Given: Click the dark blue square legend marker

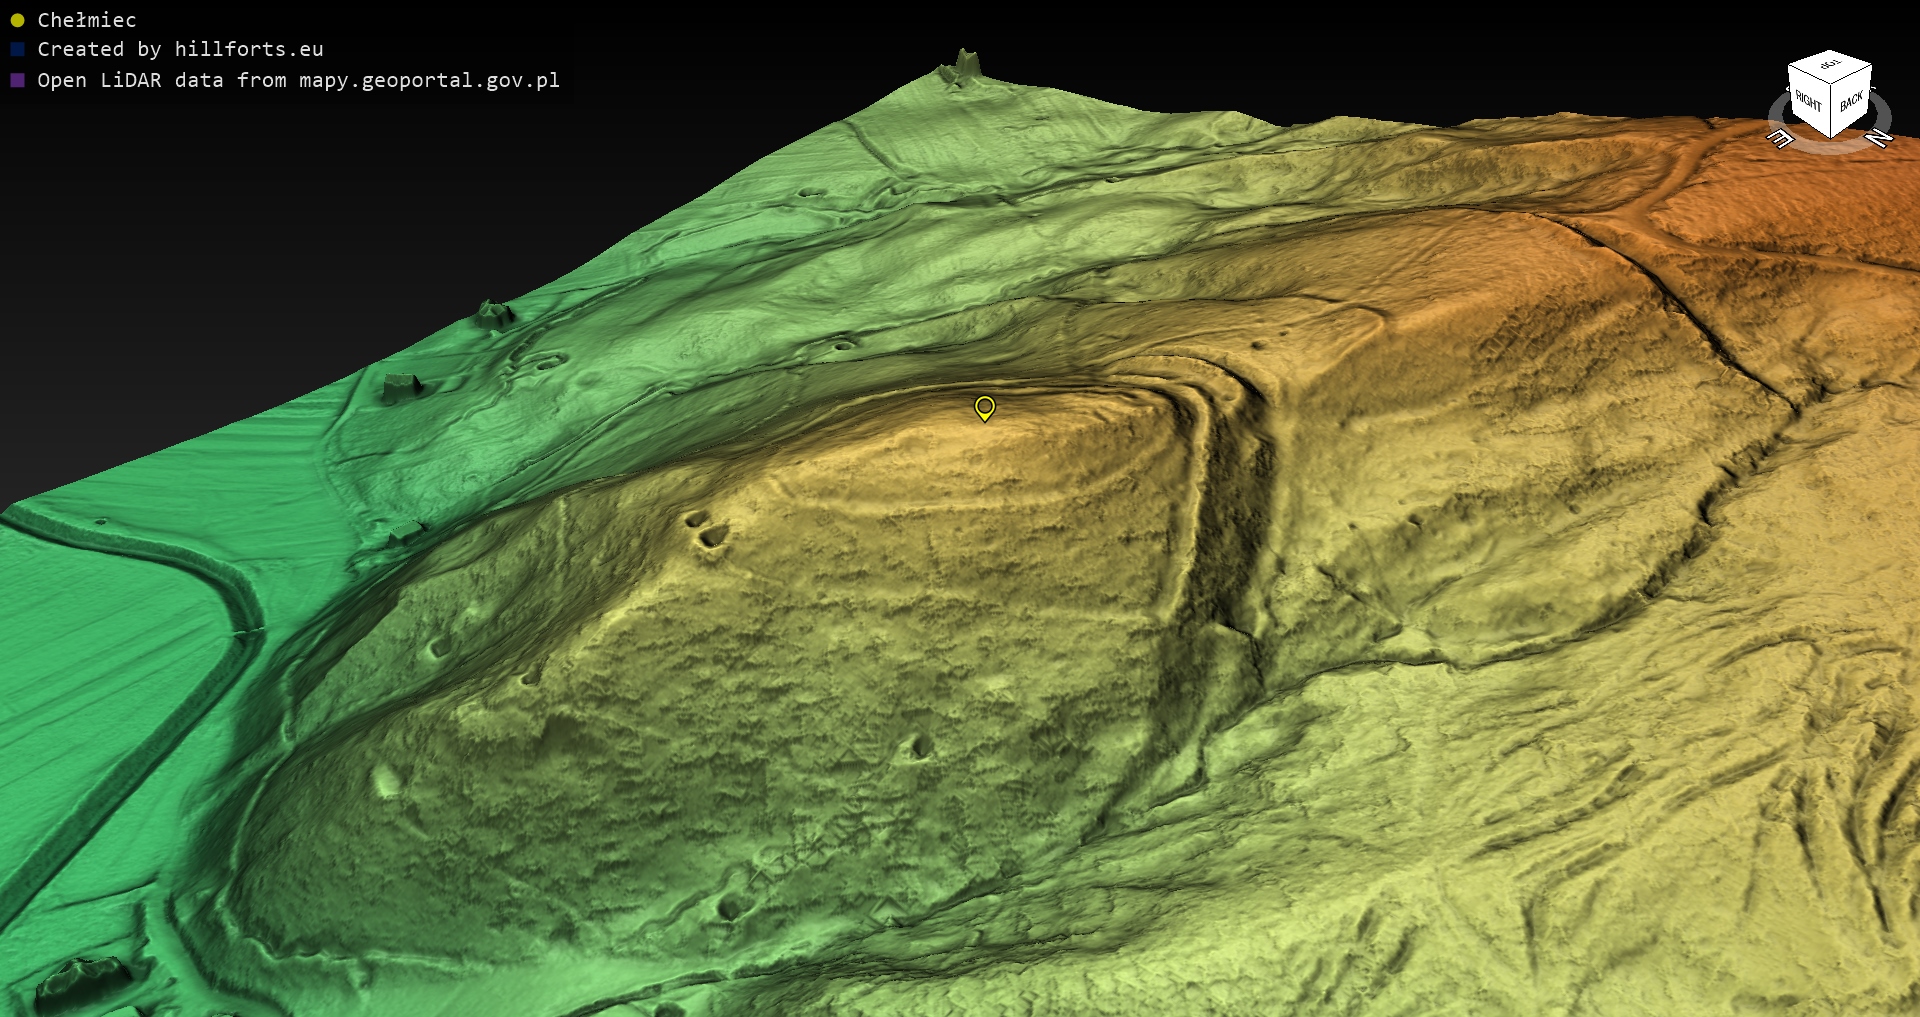Looking at the screenshot, I should click(17, 49).
